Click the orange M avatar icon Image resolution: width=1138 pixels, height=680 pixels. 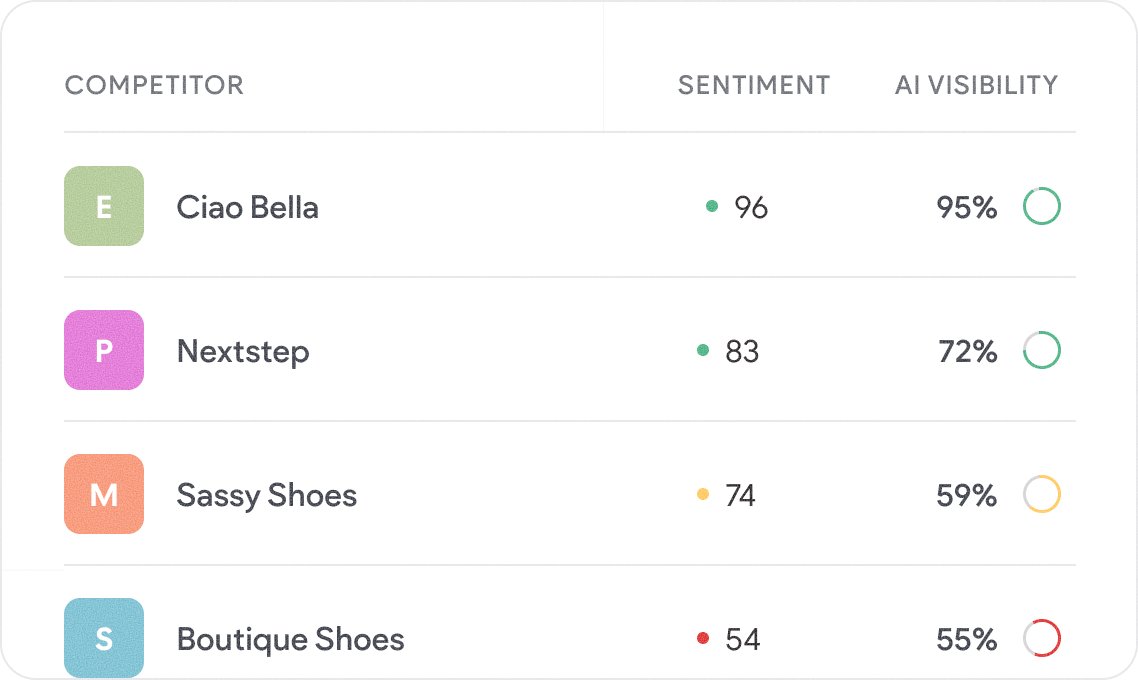click(x=104, y=494)
